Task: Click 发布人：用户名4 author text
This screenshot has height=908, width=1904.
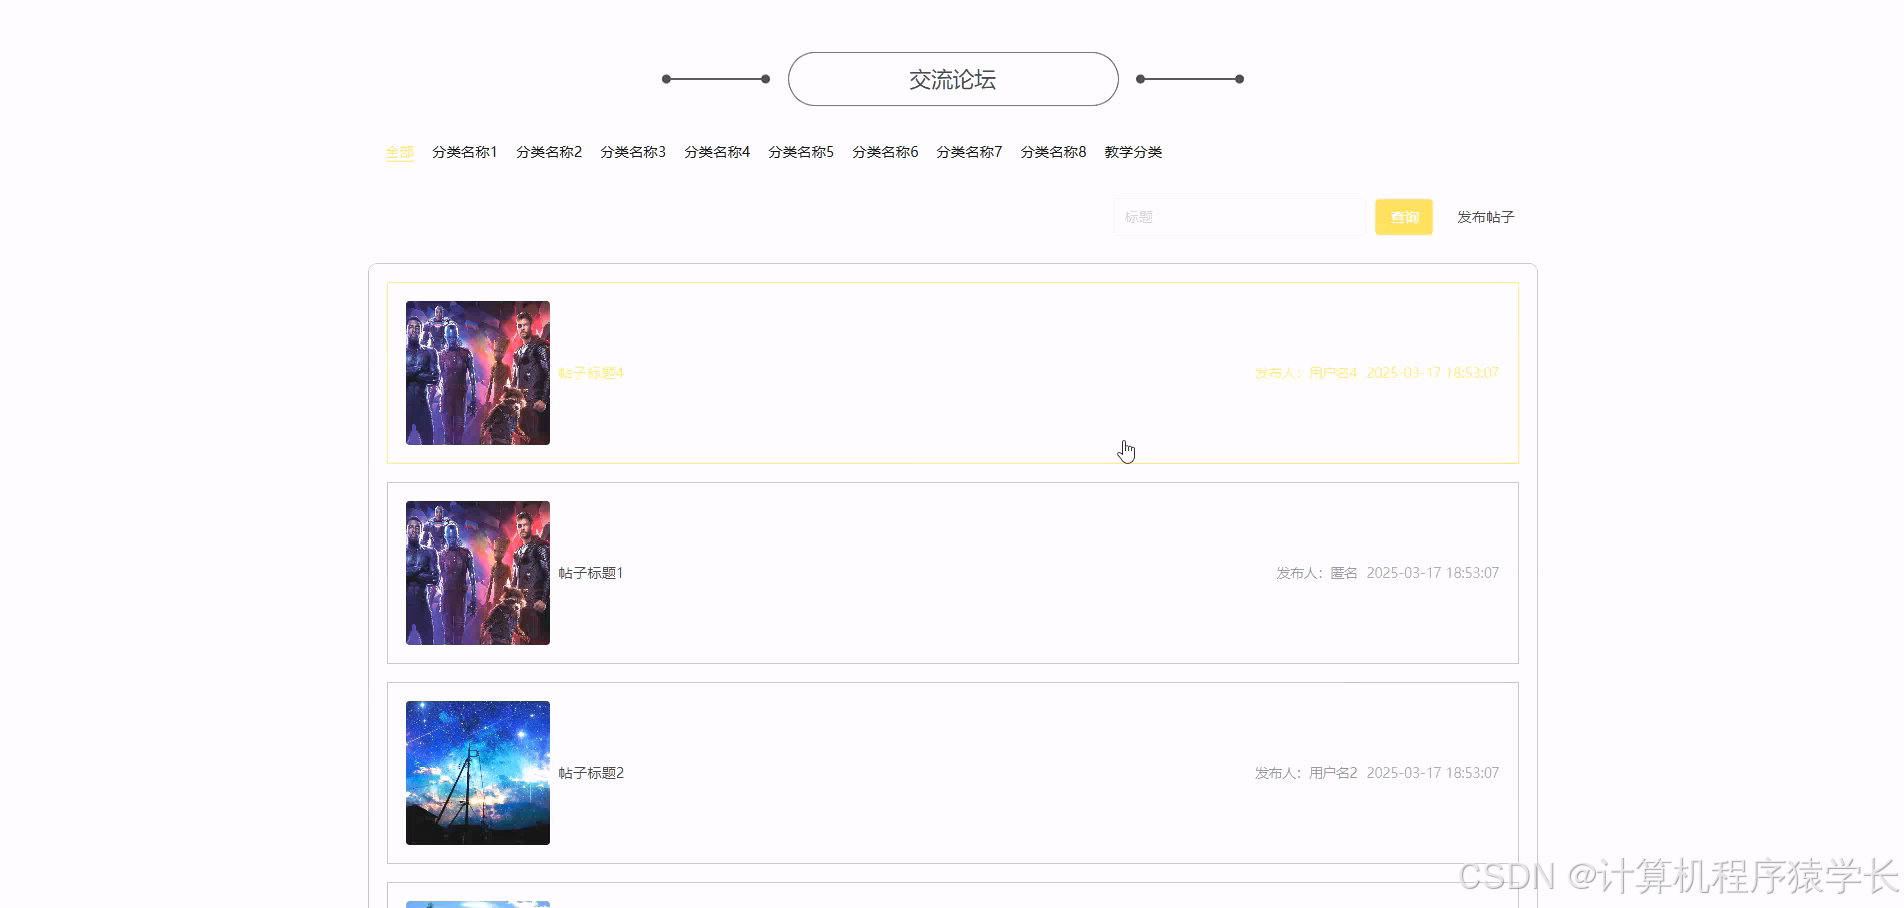Action: pos(1306,373)
